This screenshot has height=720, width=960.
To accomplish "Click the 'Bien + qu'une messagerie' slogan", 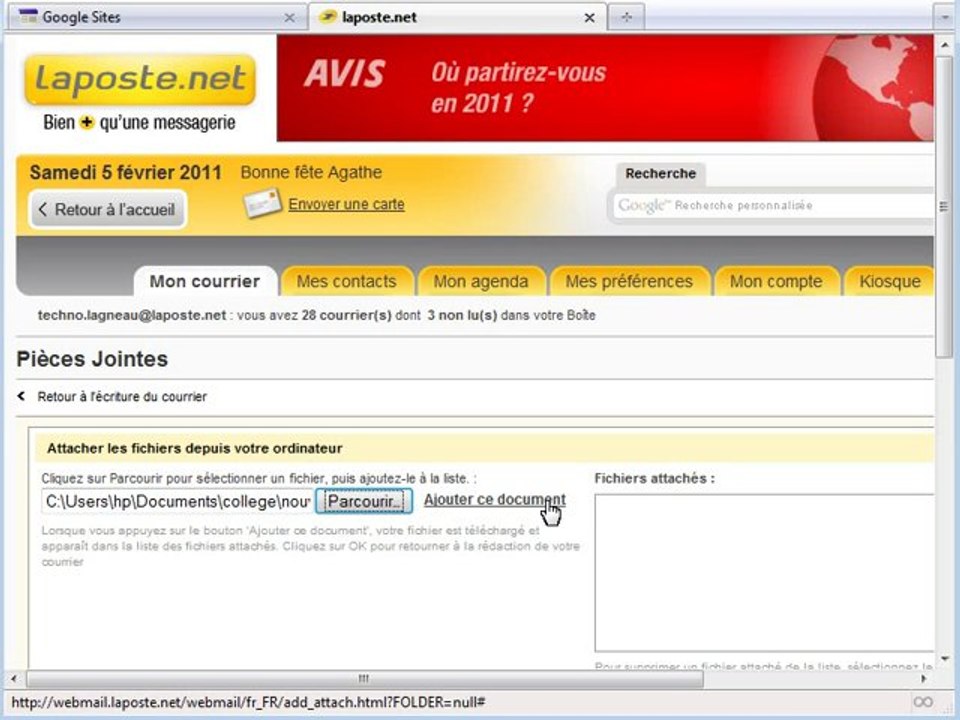I will tap(139, 122).
